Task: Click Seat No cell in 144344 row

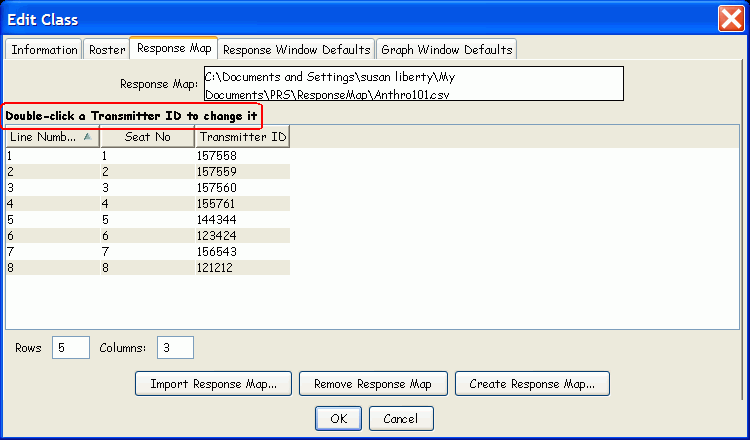Action: pos(147,220)
